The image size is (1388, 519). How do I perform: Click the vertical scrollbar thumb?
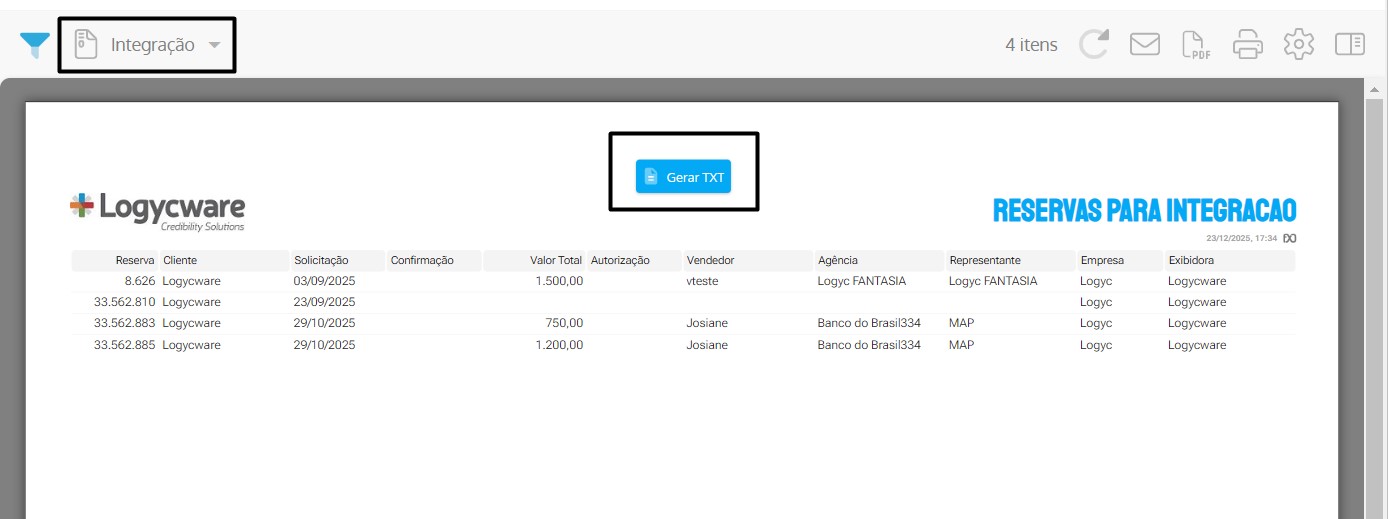1376,300
